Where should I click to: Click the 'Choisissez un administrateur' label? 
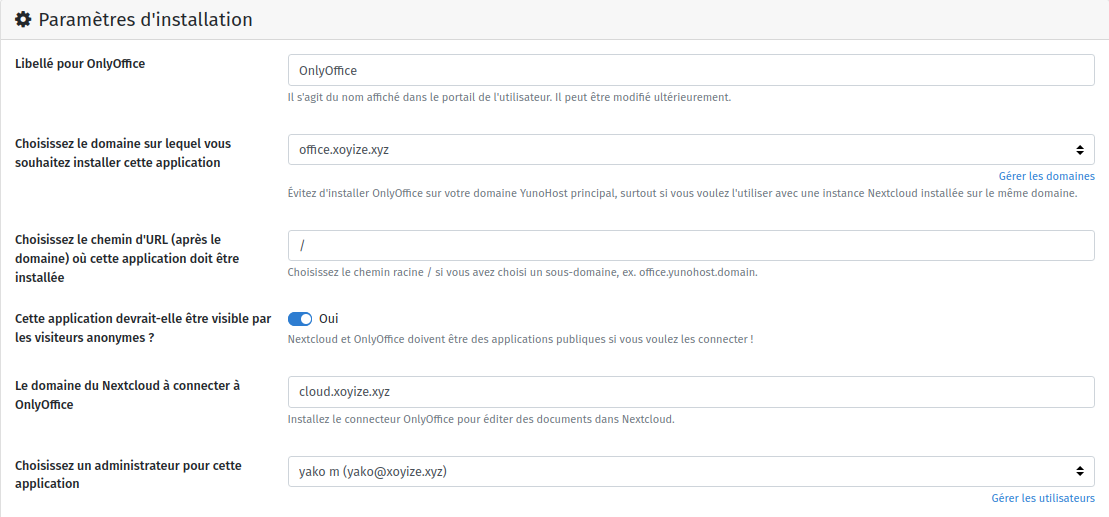tap(128, 474)
